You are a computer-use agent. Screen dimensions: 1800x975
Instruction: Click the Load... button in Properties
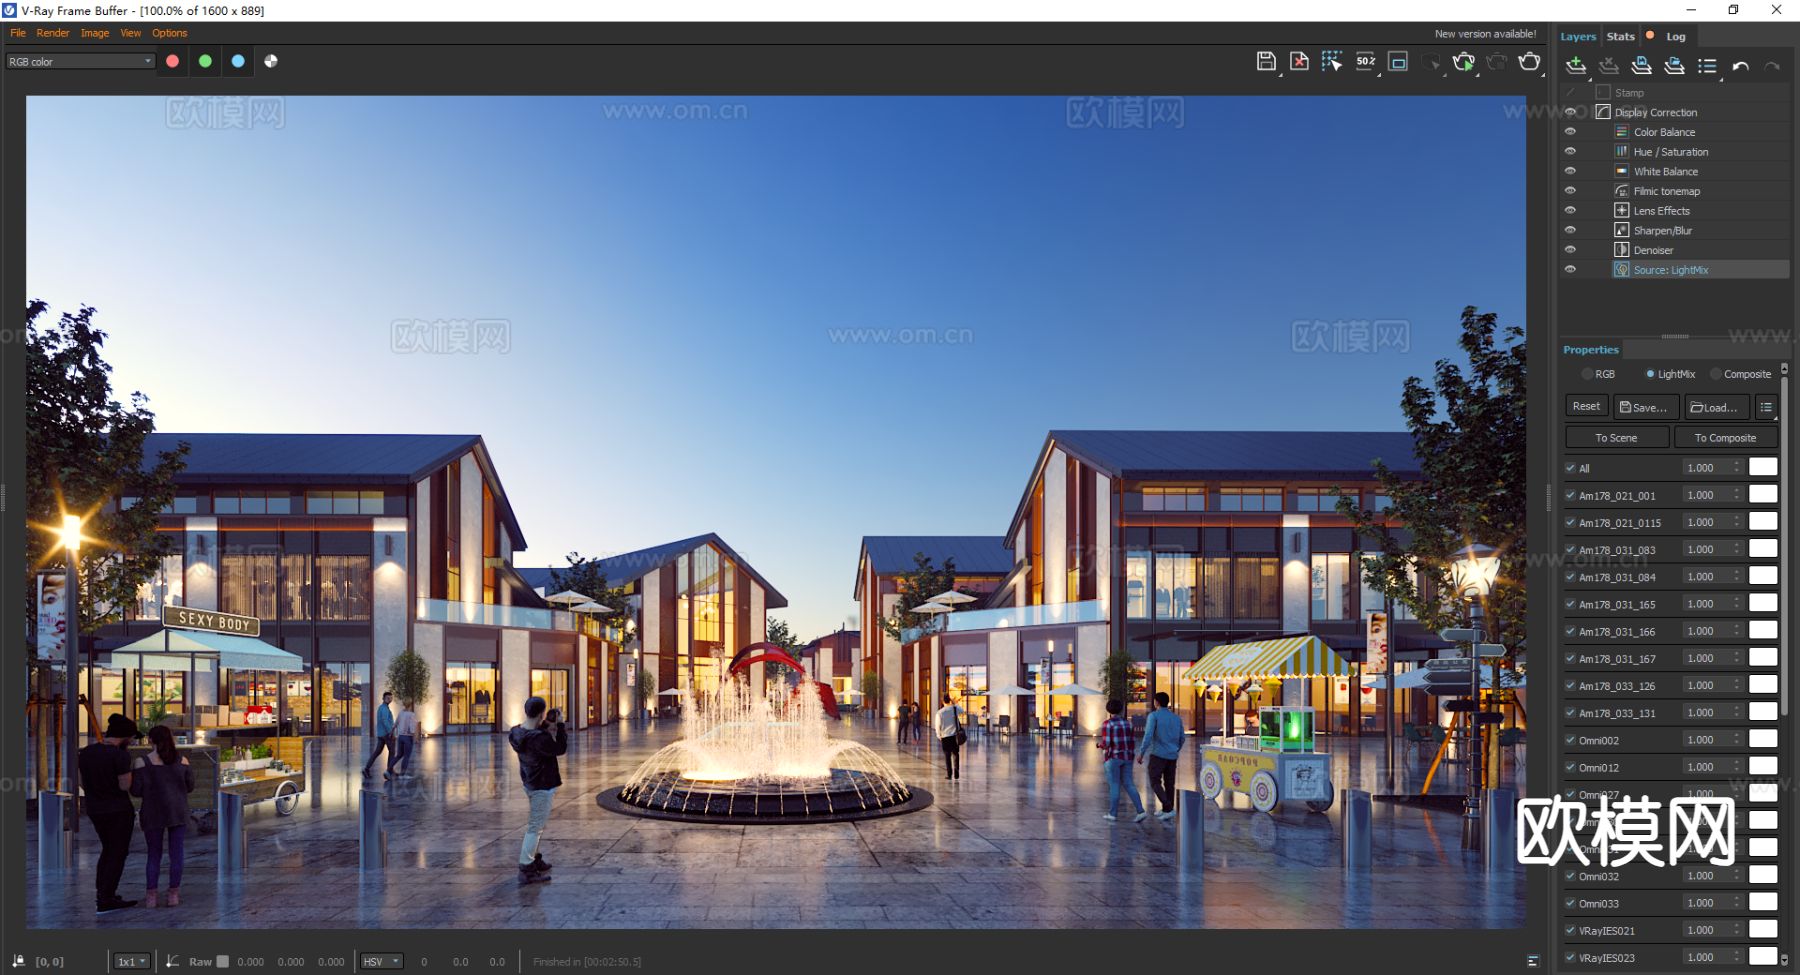tap(1717, 407)
